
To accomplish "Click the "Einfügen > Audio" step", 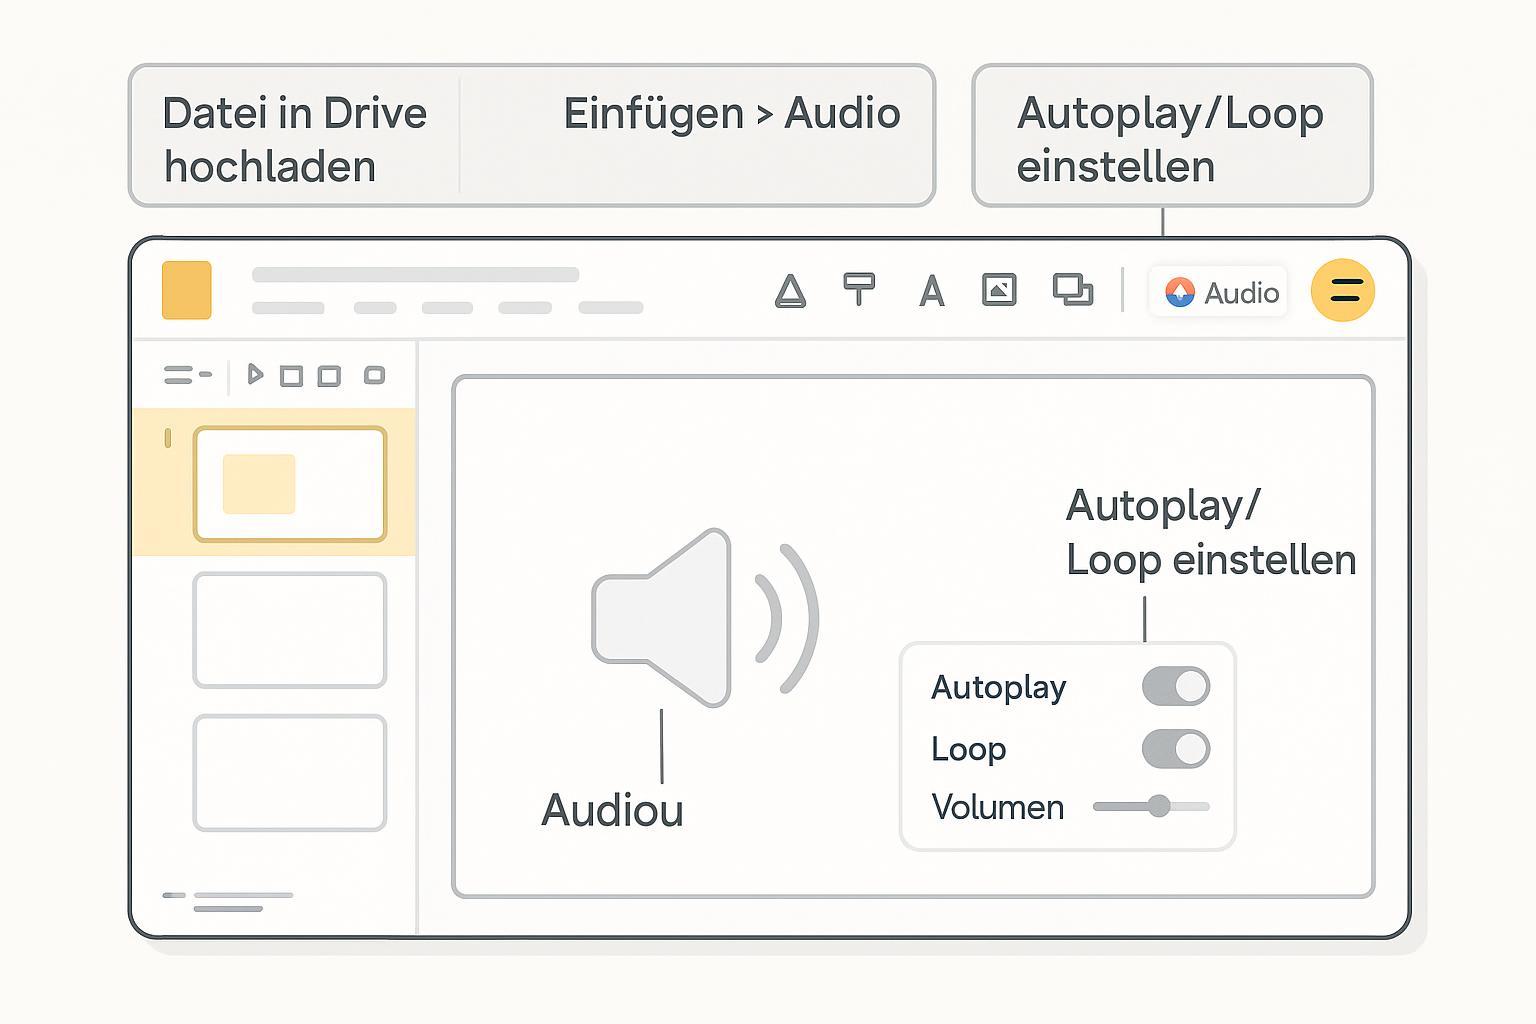I will tap(731, 115).
